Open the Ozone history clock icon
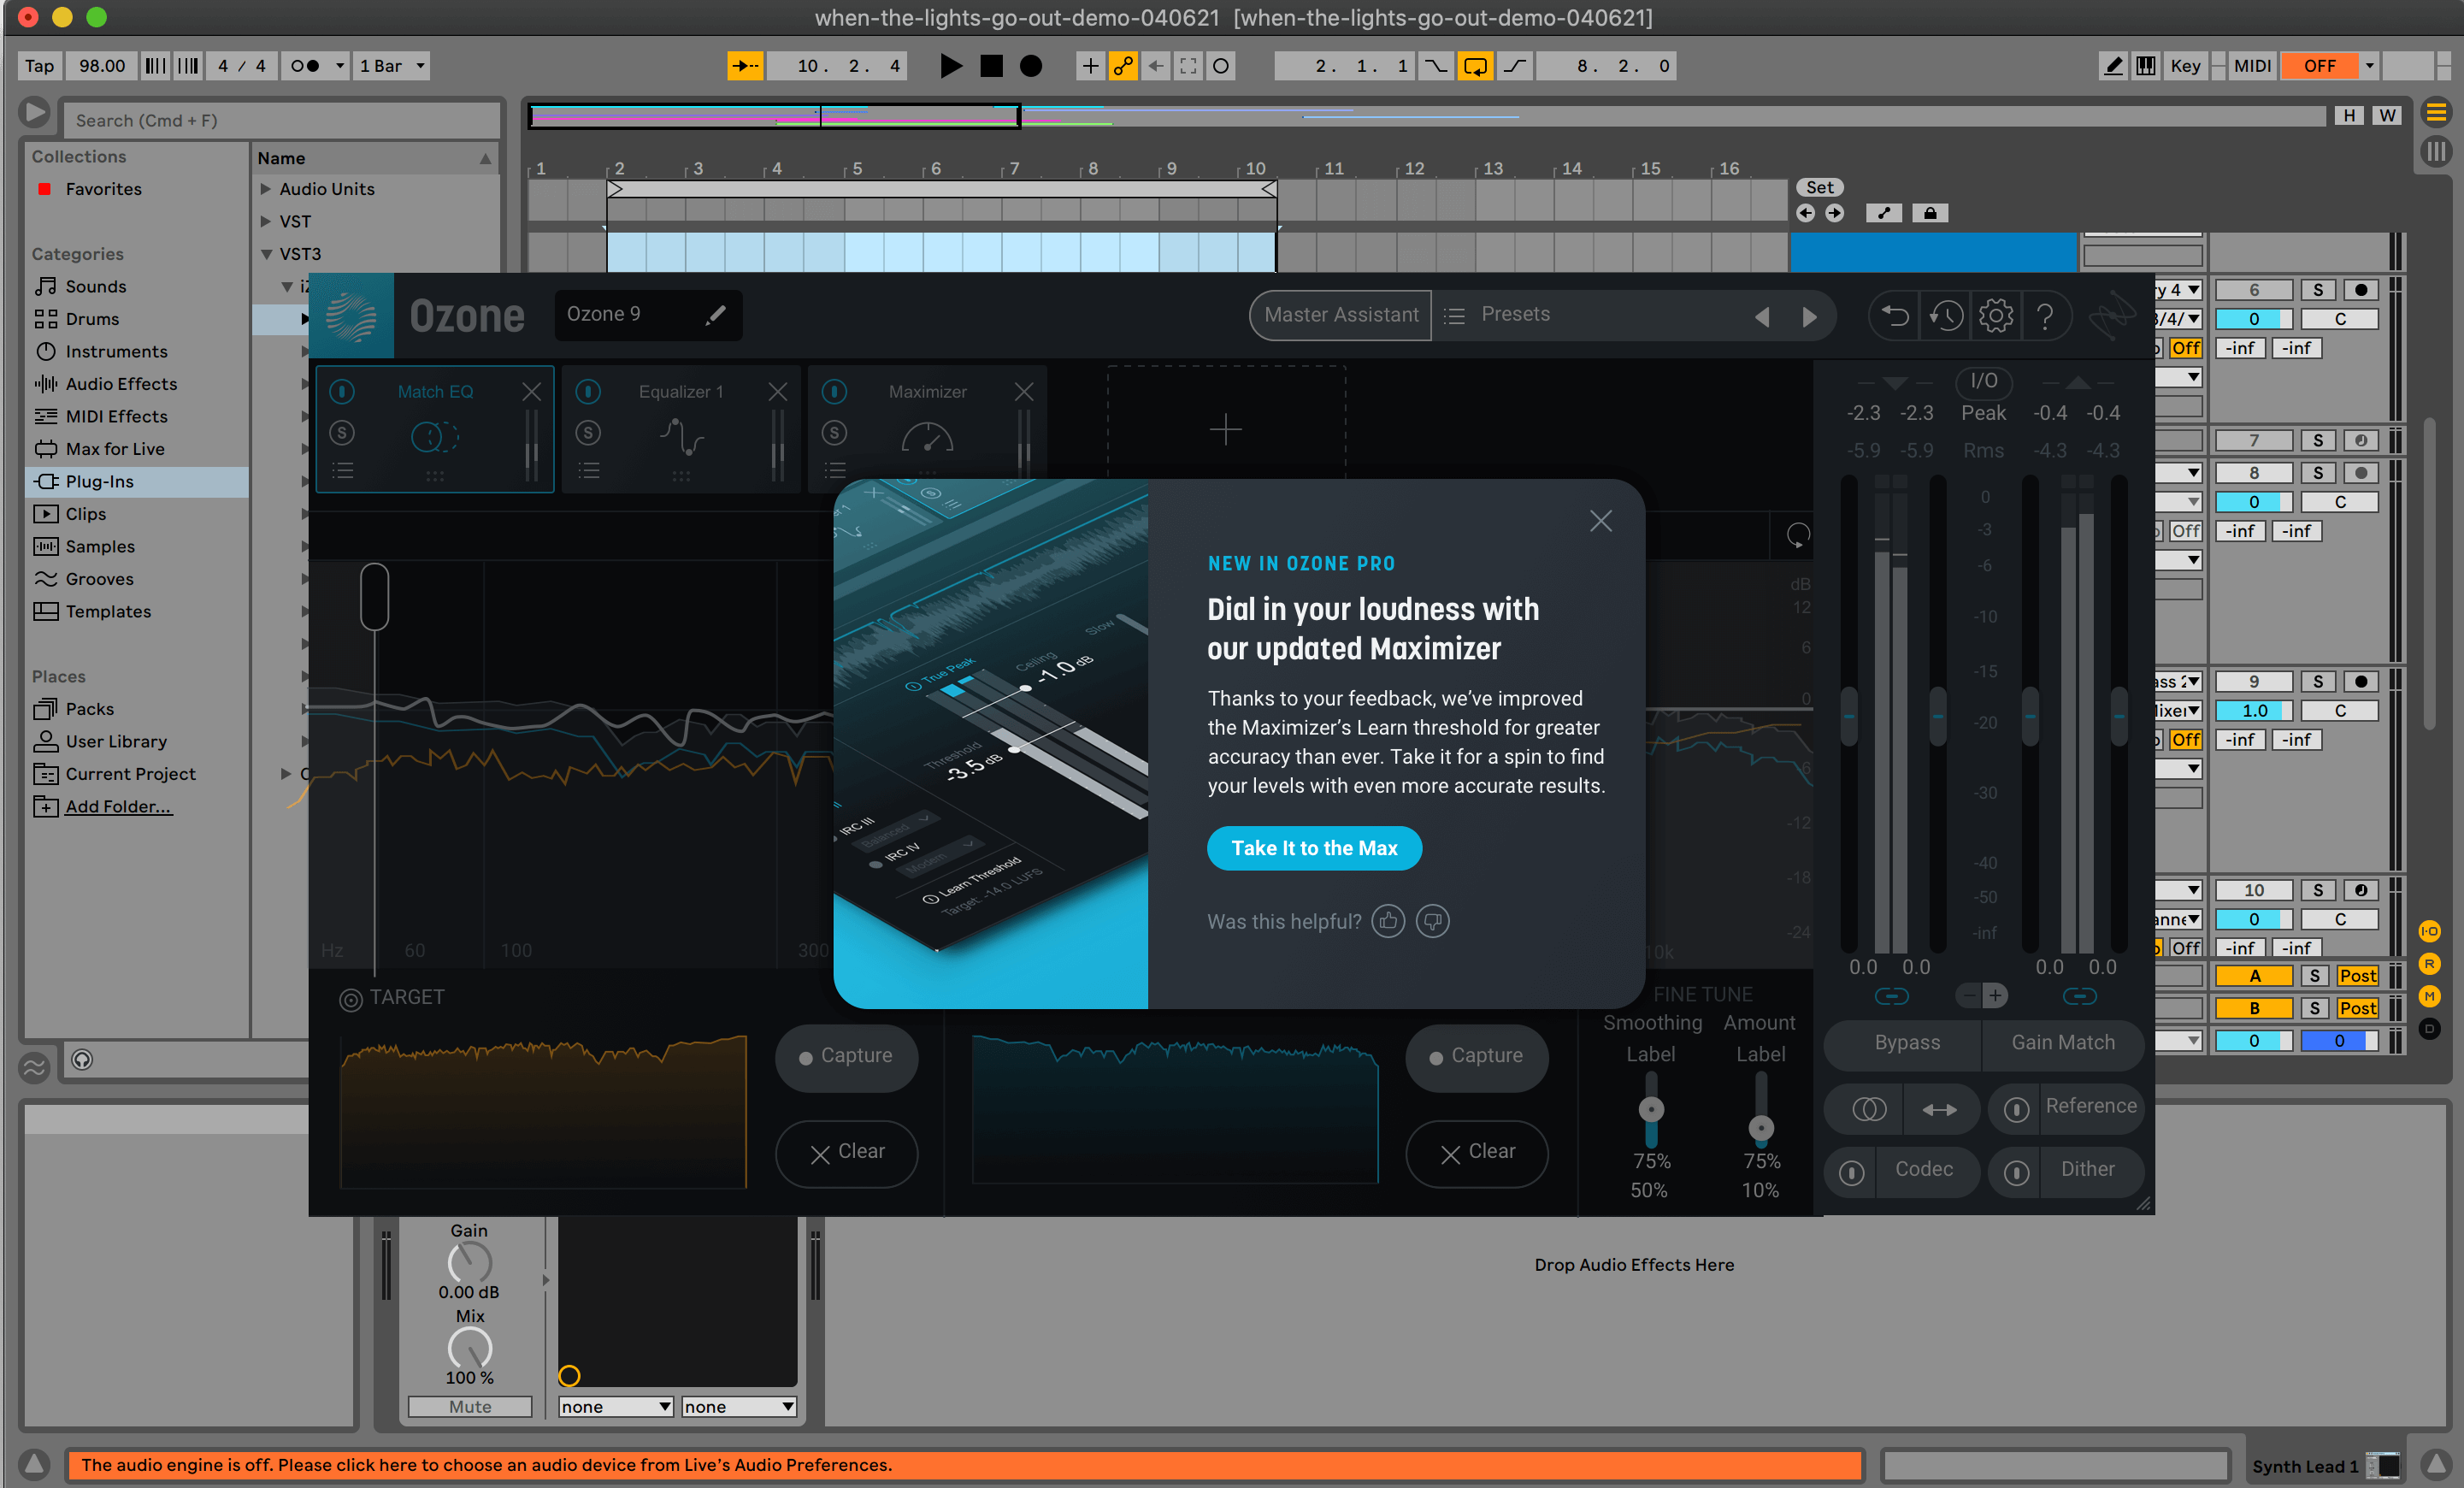This screenshot has height=1488, width=2464. click(x=1945, y=316)
